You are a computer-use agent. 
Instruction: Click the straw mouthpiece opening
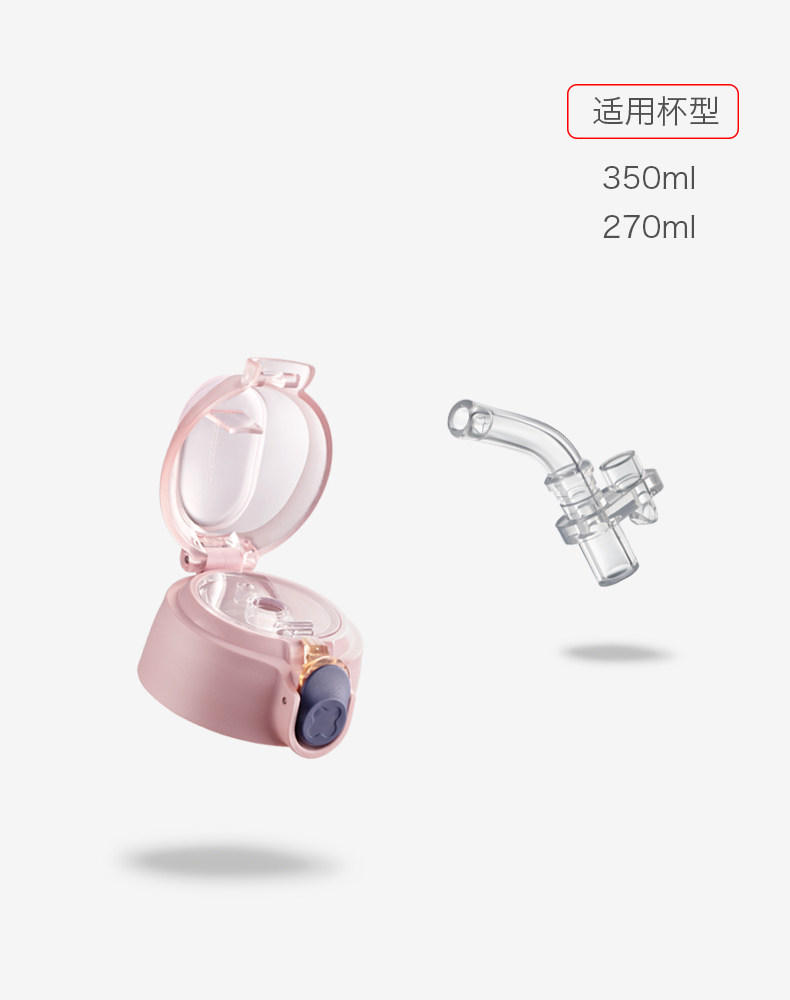462,418
